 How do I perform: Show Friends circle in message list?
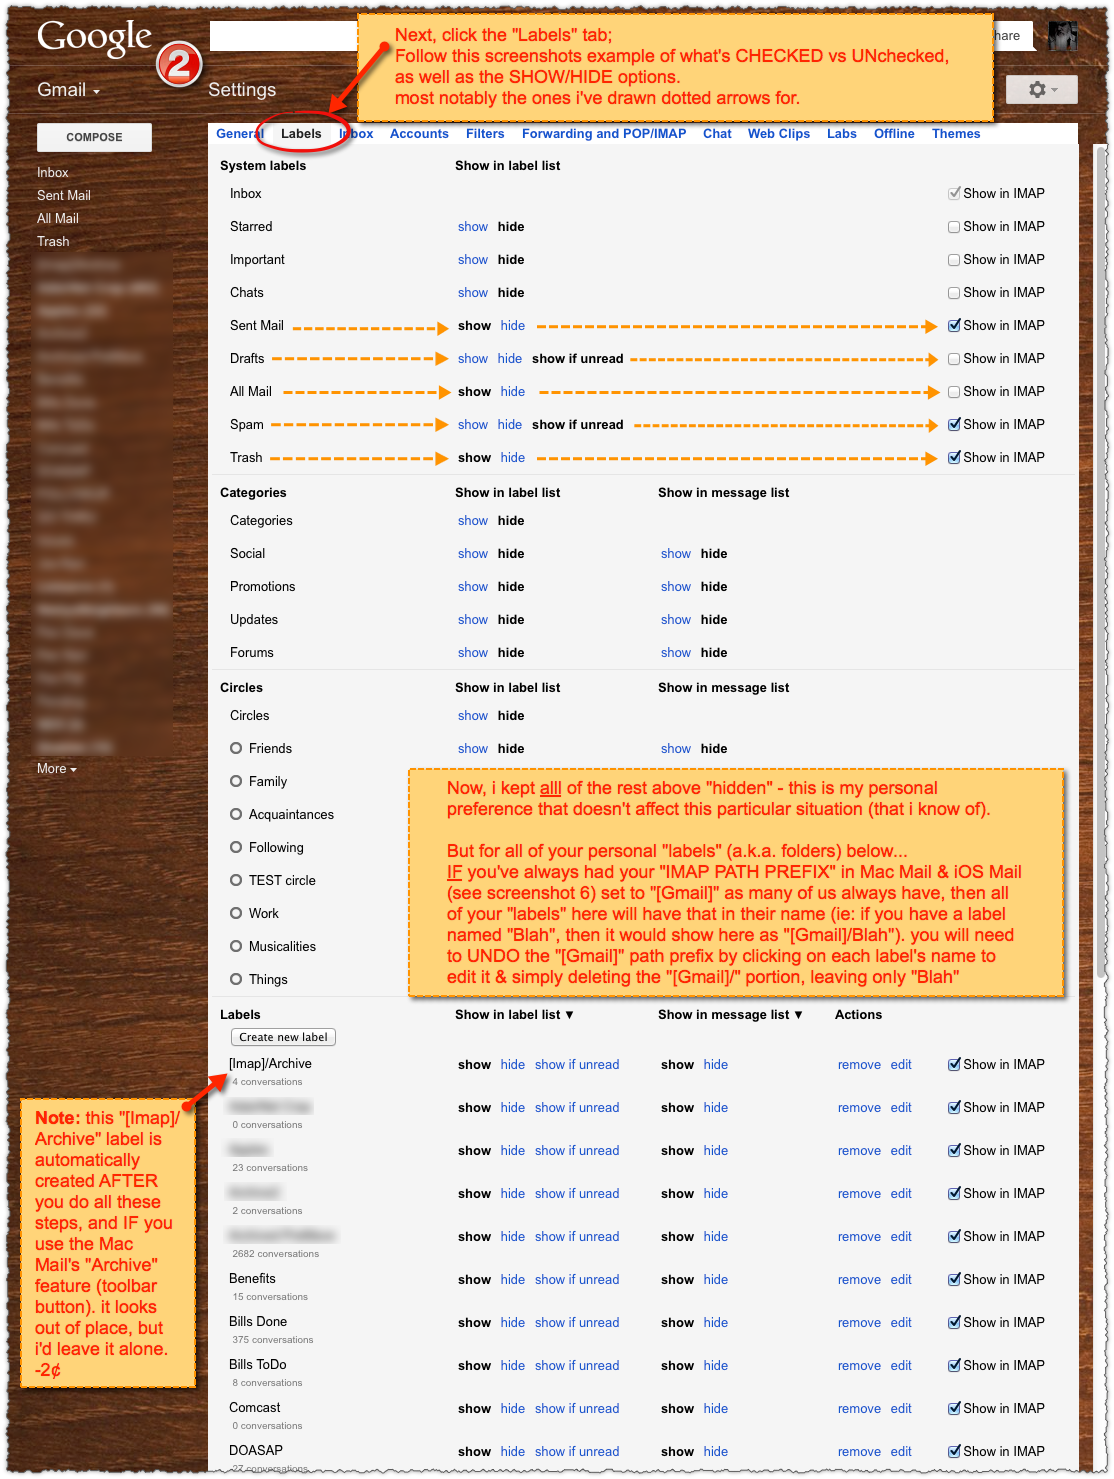click(x=676, y=749)
